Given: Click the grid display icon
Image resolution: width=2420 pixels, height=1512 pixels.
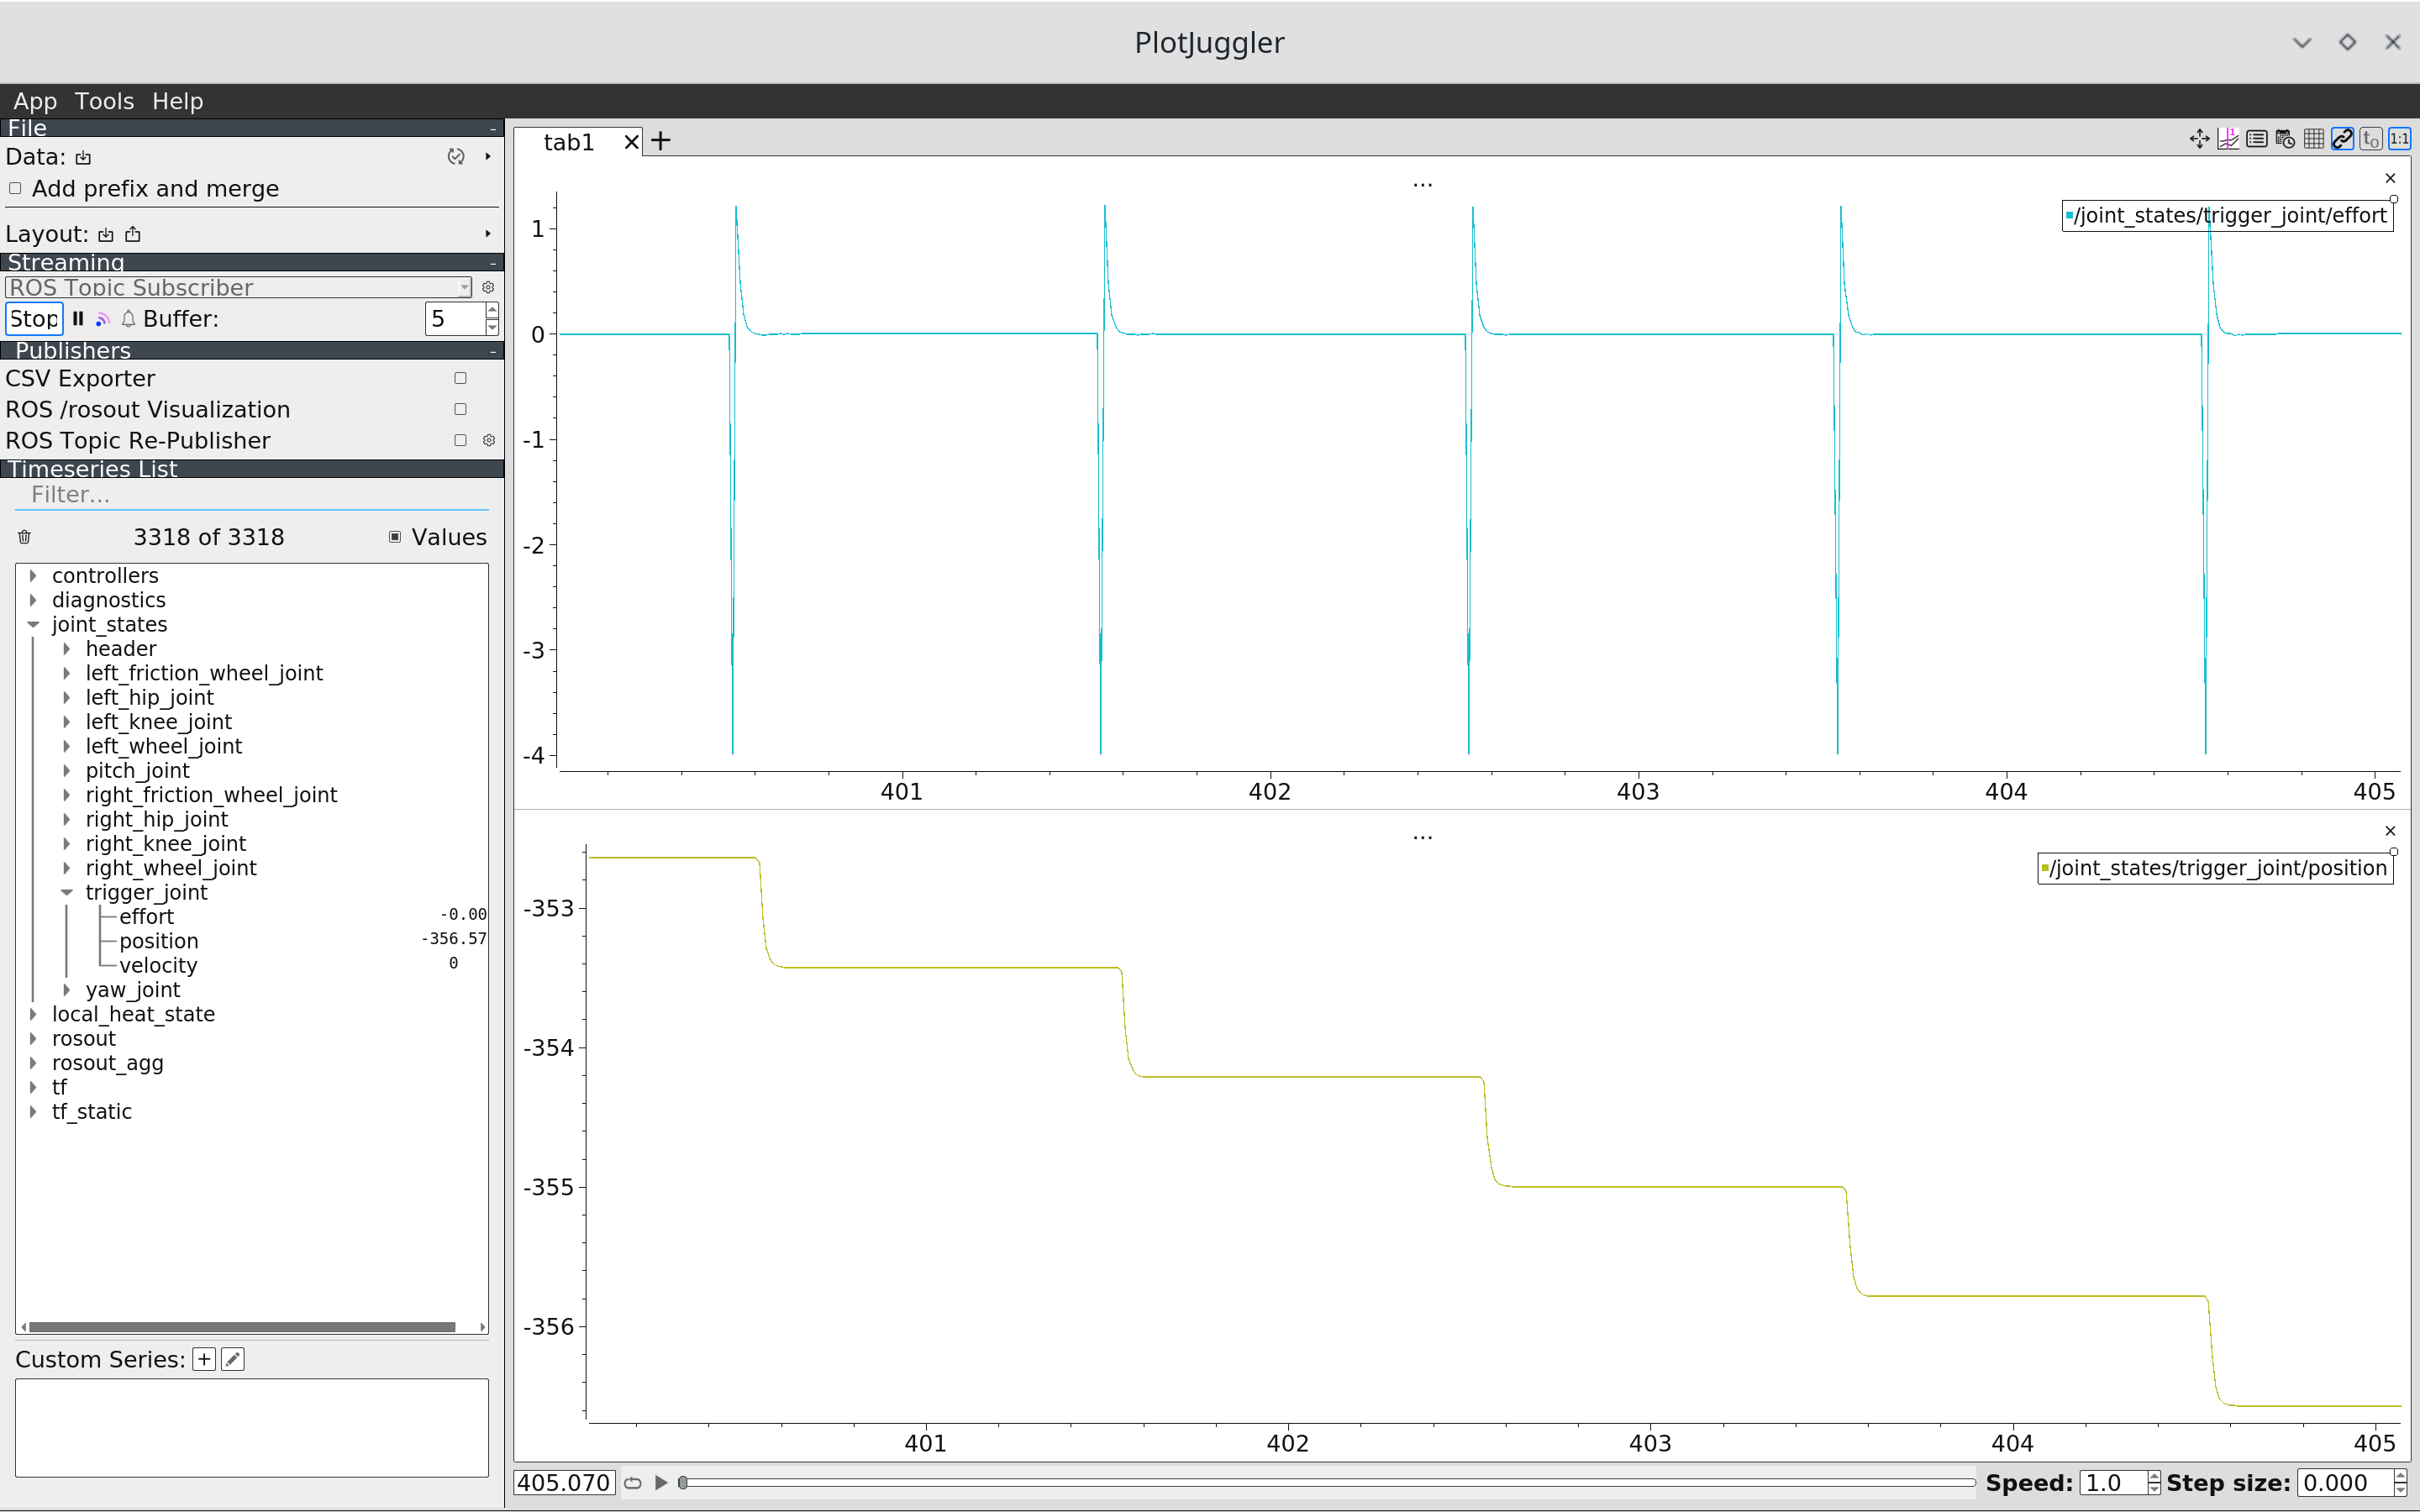Looking at the screenshot, I should pyautogui.click(x=2313, y=140).
